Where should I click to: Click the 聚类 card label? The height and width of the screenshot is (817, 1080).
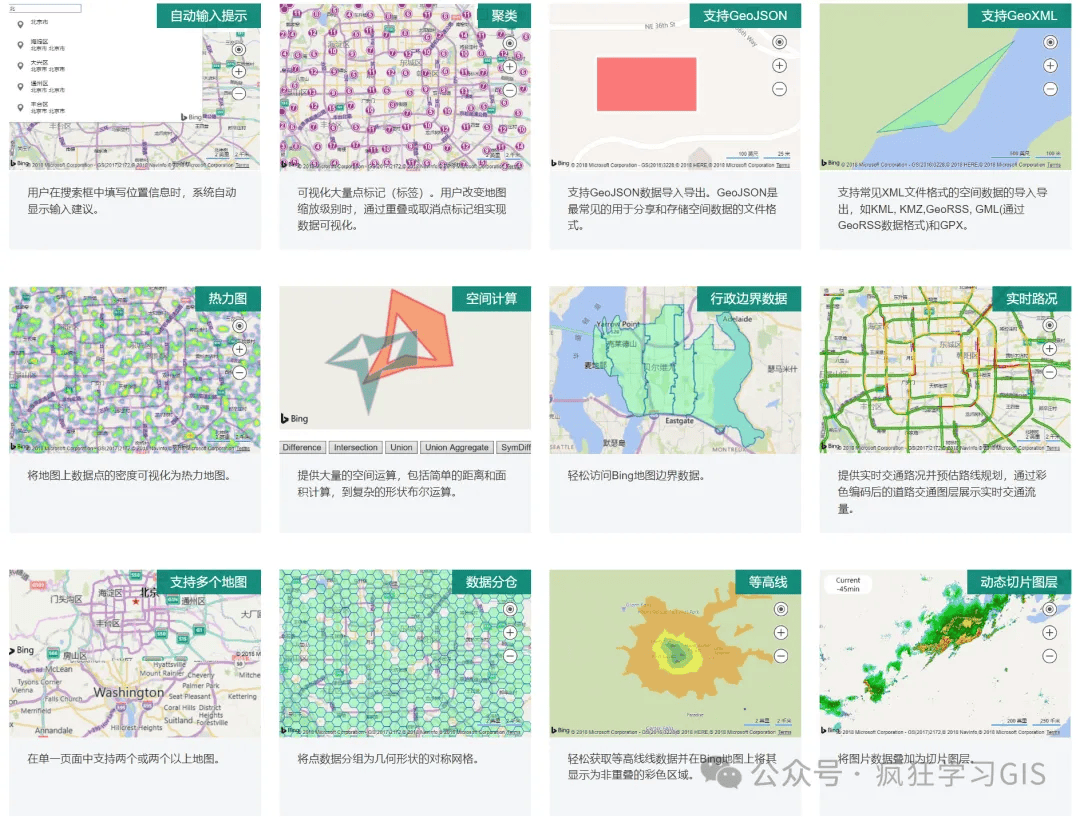504,16
